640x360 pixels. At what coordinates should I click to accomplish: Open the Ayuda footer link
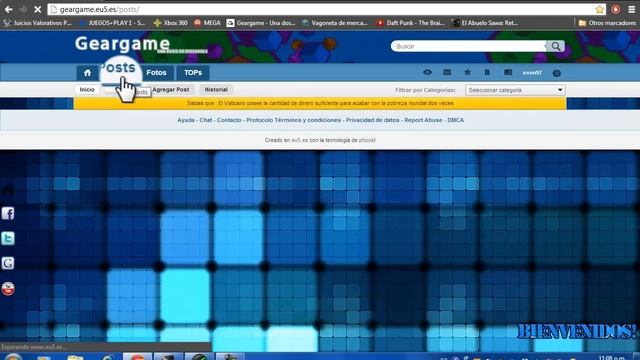point(186,120)
